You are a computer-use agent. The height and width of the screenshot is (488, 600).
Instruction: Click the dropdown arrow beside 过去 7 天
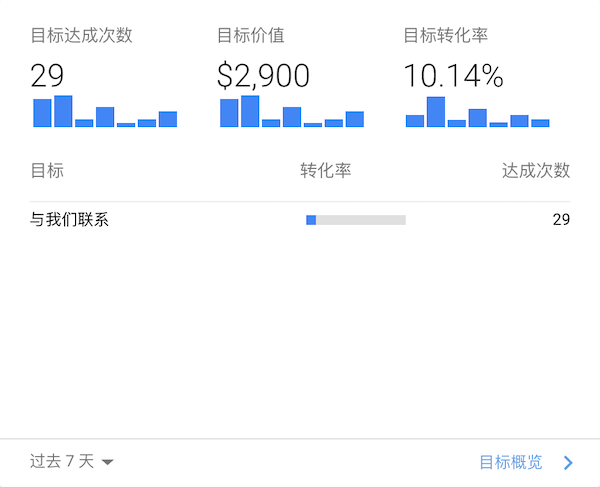pyautogui.click(x=108, y=462)
